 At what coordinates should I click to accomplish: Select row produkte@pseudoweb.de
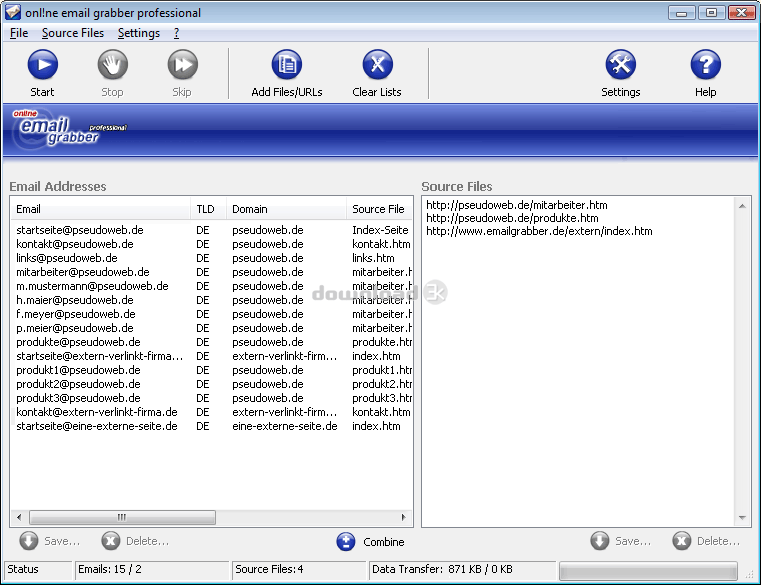point(212,342)
